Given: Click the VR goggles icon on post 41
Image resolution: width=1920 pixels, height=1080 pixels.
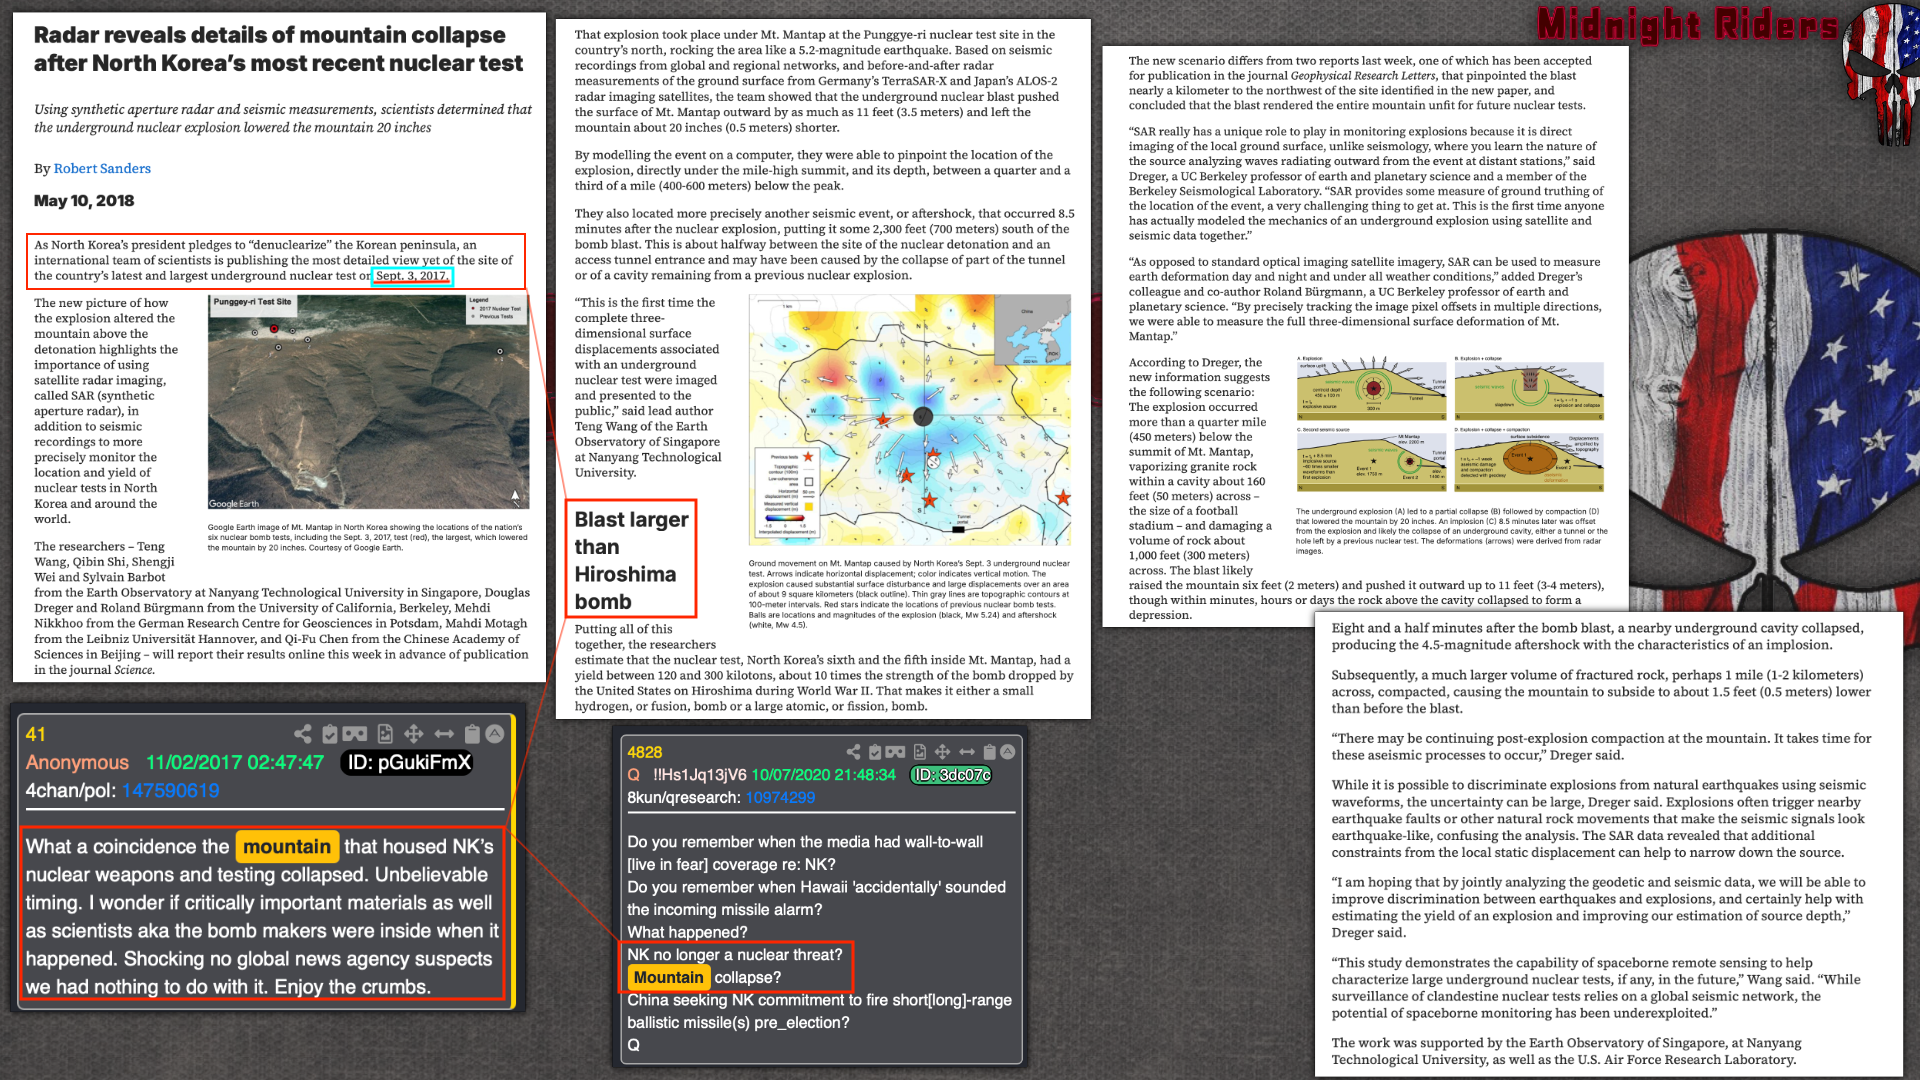Looking at the screenshot, I should 355,734.
